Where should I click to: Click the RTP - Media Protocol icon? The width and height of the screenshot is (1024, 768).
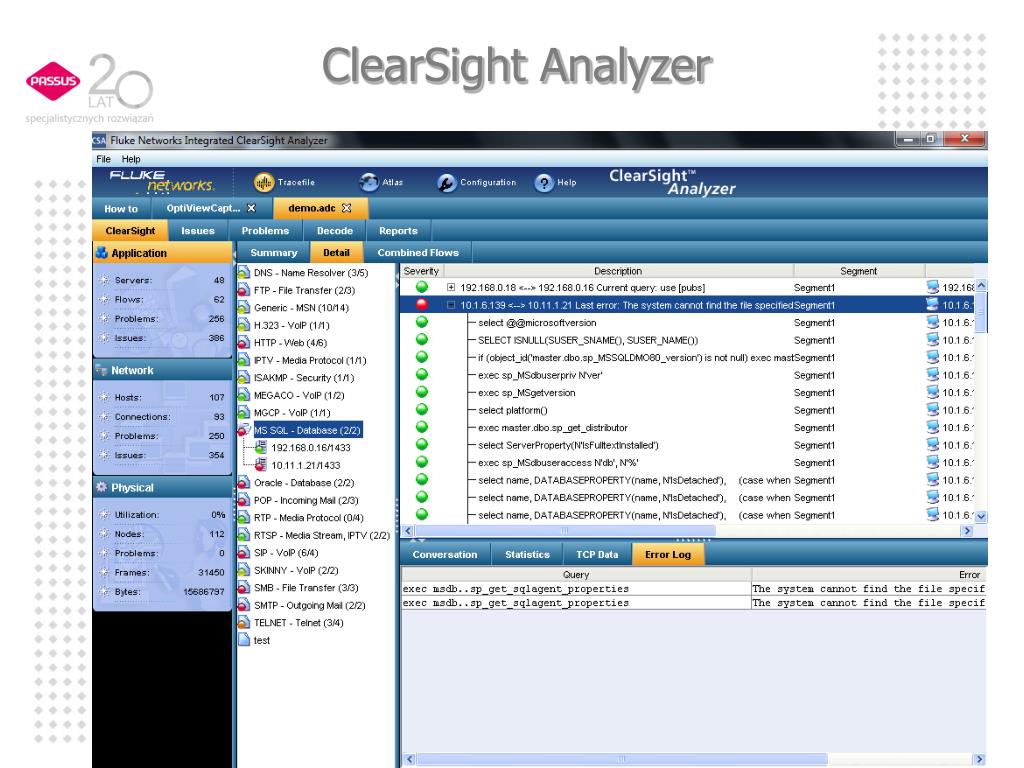(x=244, y=517)
